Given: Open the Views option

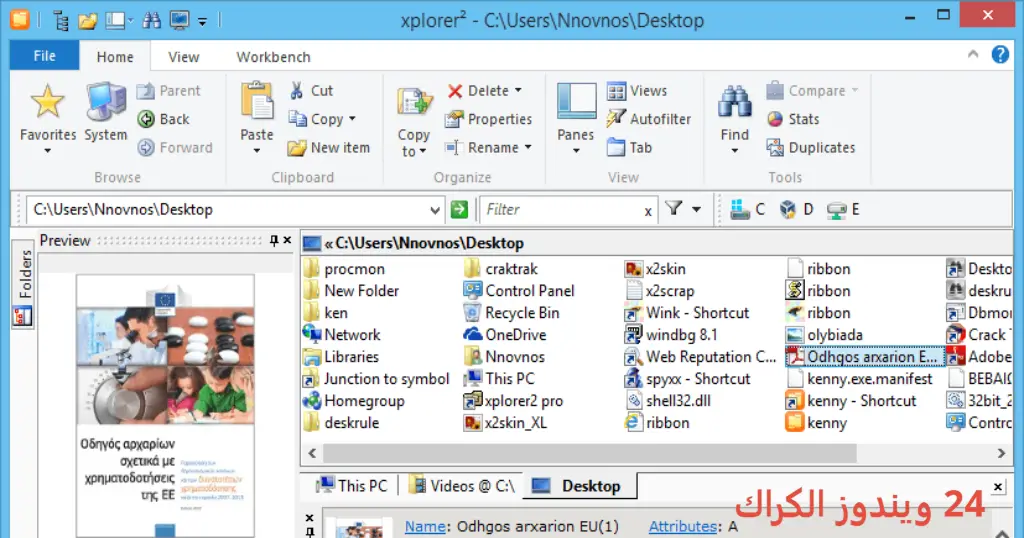Looking at the screenshot, I should click(x=637, y=91).
